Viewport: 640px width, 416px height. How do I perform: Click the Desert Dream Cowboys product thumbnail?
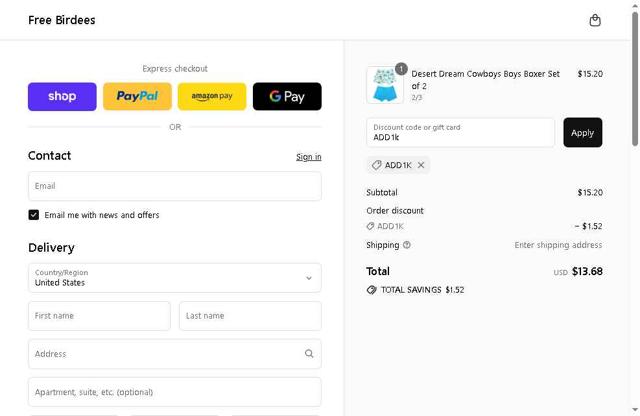pyautogui.click(x=385, y=85)
